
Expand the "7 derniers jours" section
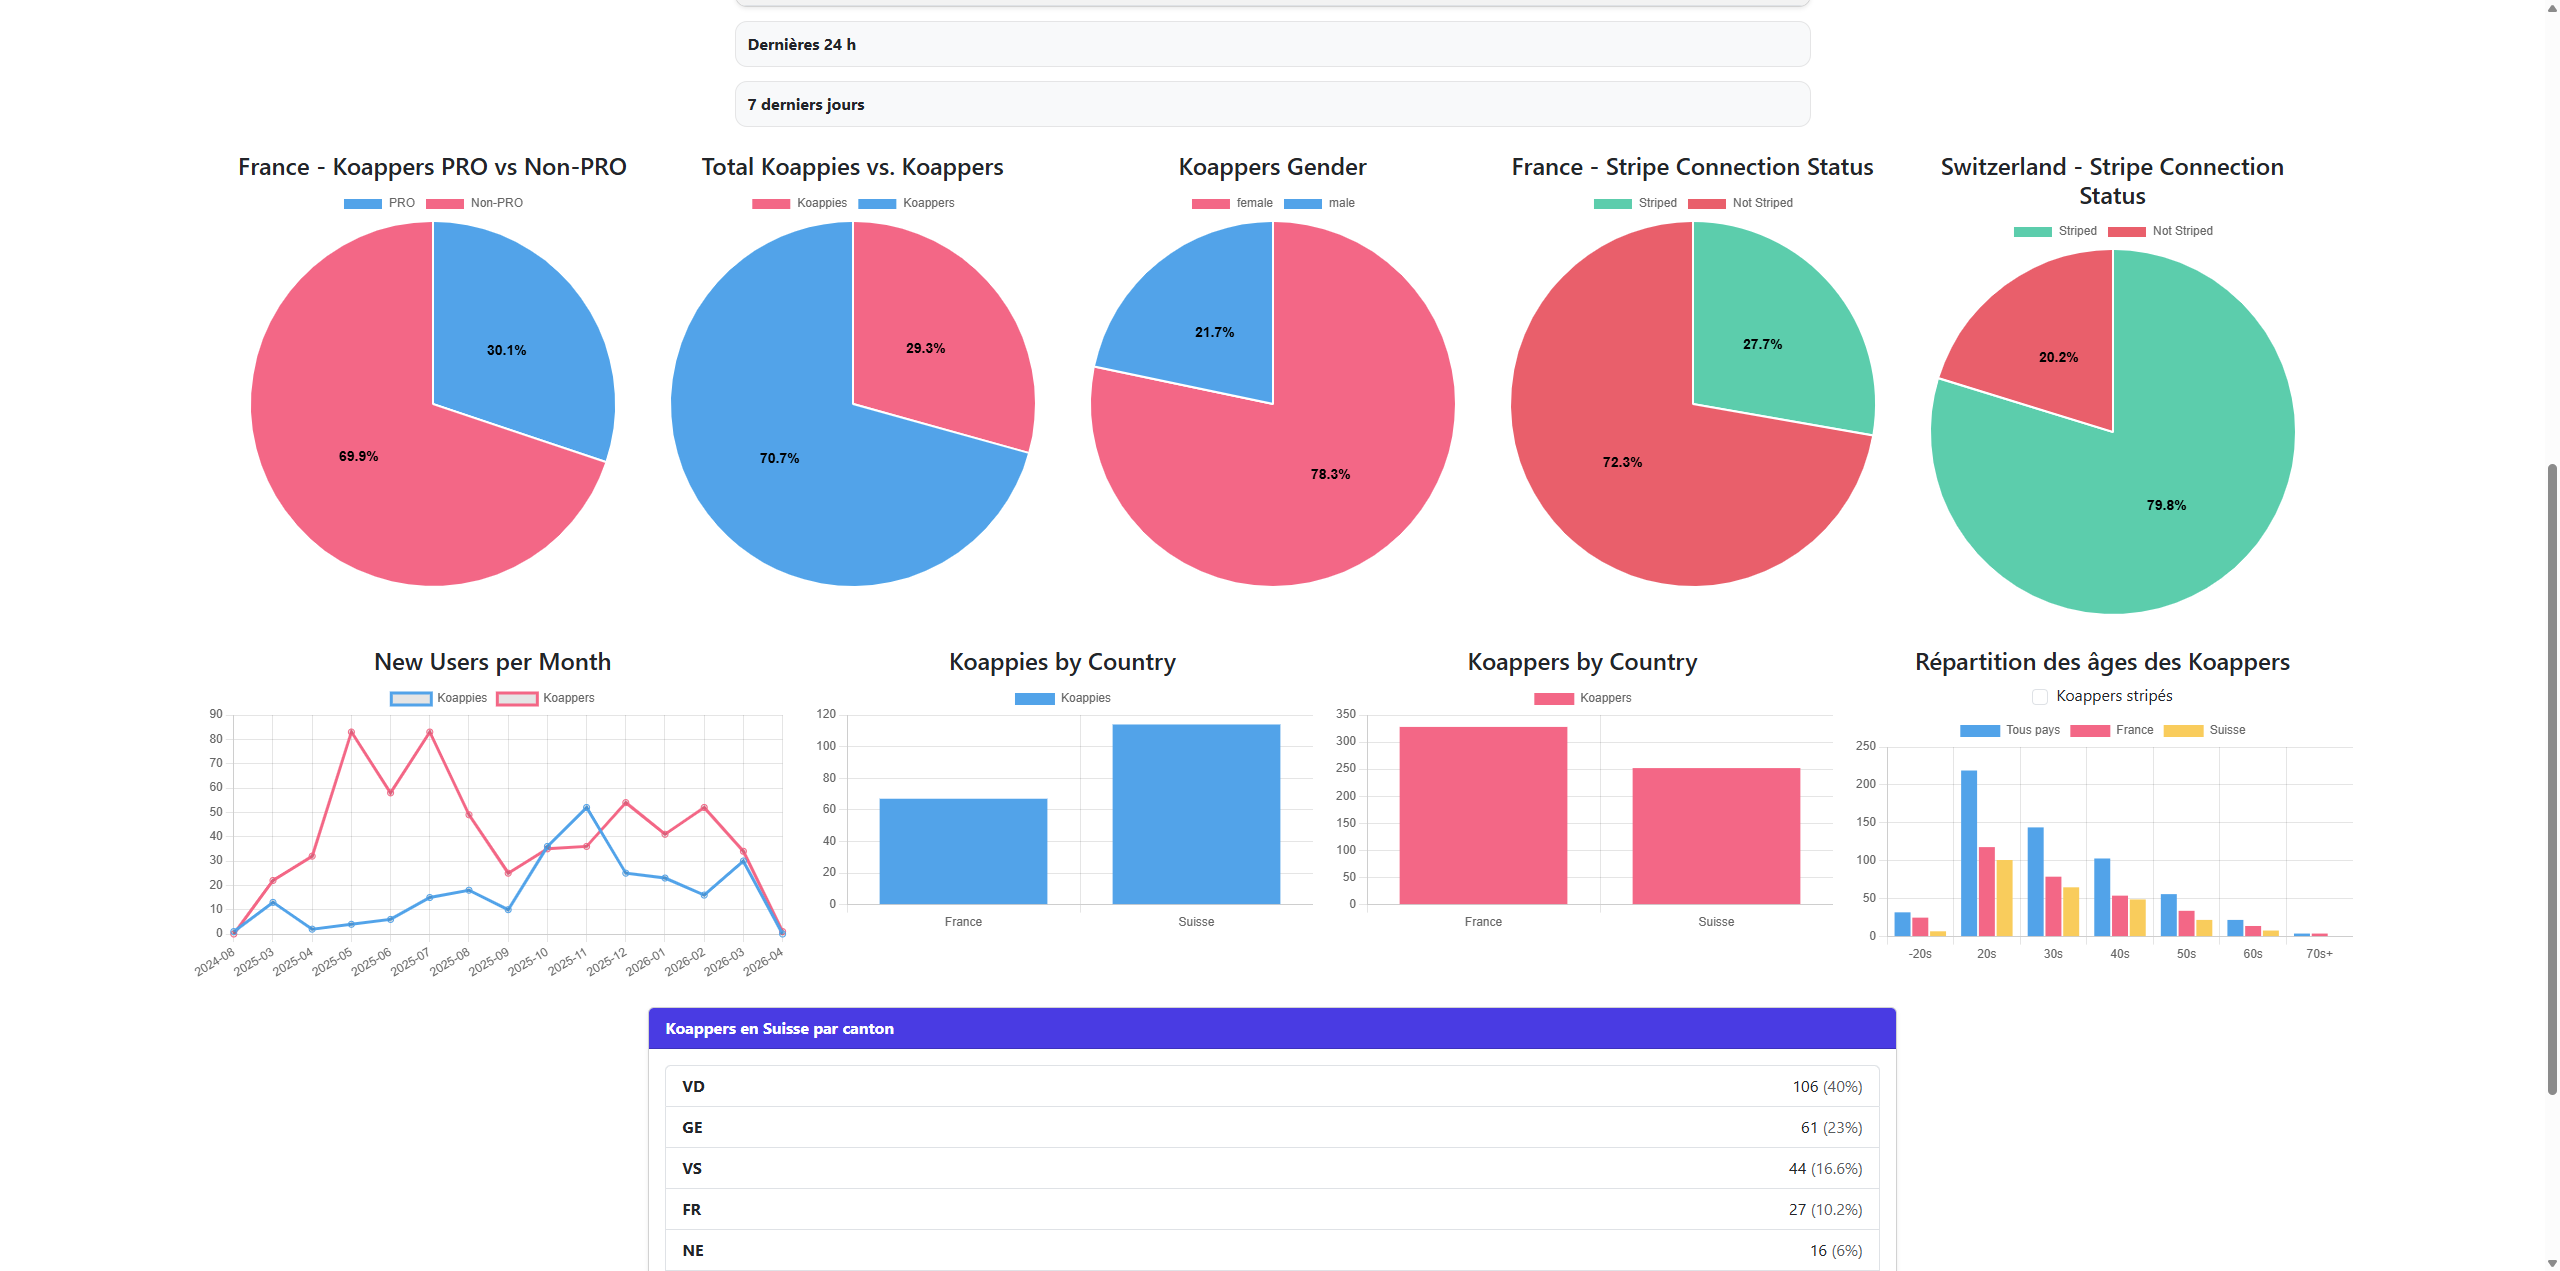1272,104
